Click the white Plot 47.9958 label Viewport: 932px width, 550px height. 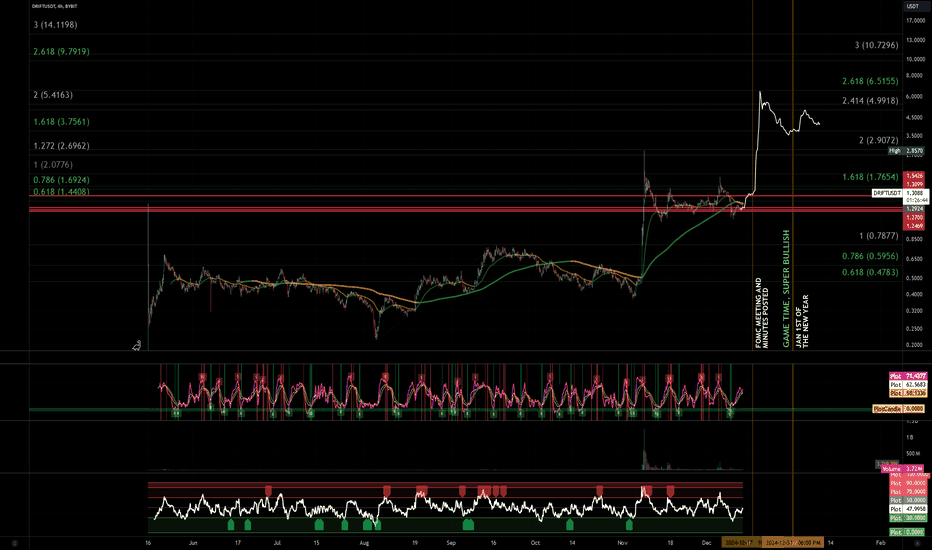(907, 509)
